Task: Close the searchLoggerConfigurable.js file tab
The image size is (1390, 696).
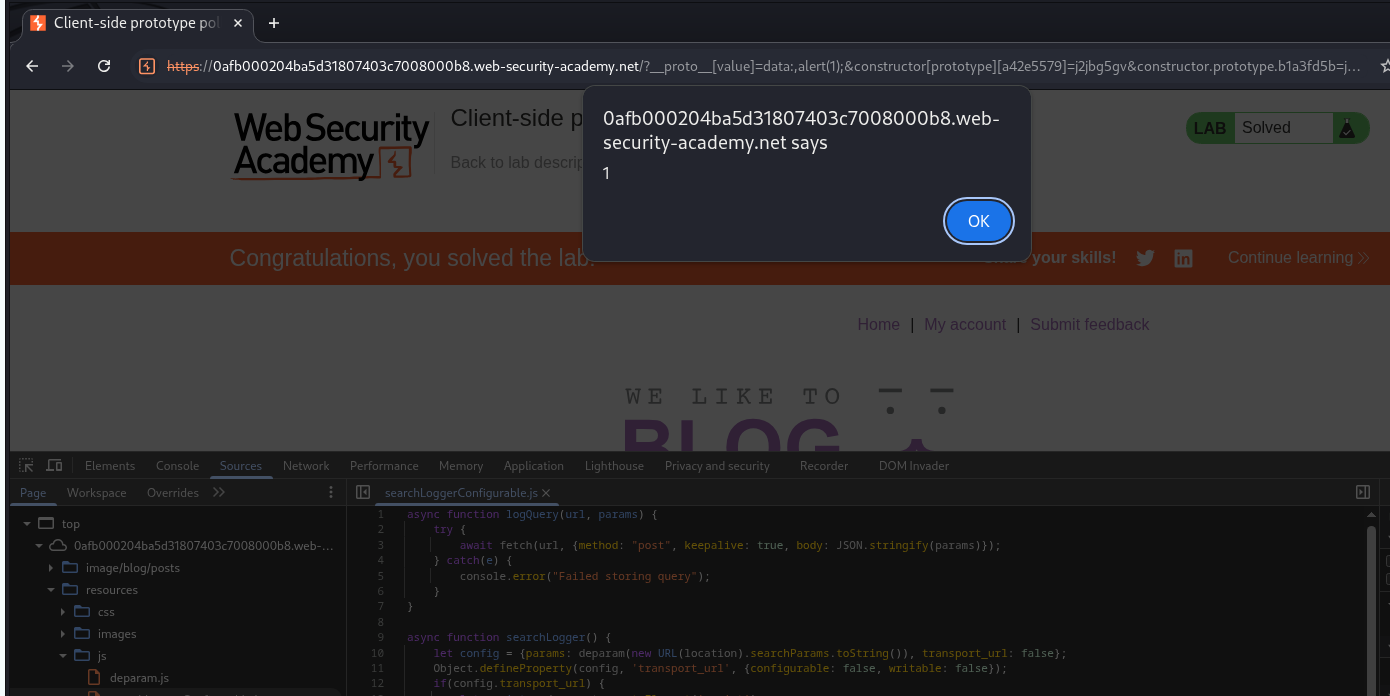Action: pos(546,493)
